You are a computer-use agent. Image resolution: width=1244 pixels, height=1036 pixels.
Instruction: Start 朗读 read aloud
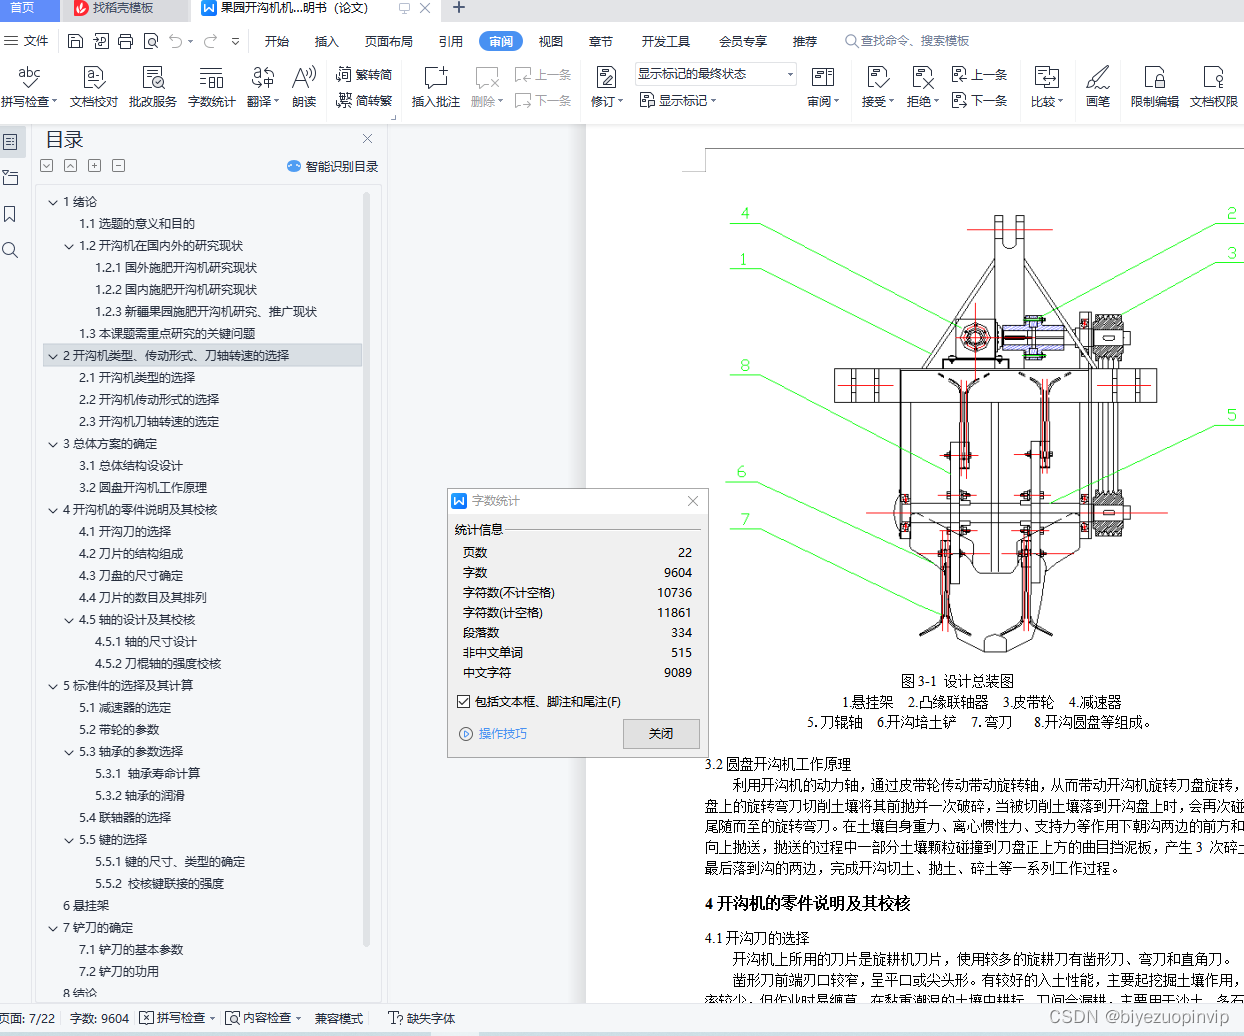[304, 86]
